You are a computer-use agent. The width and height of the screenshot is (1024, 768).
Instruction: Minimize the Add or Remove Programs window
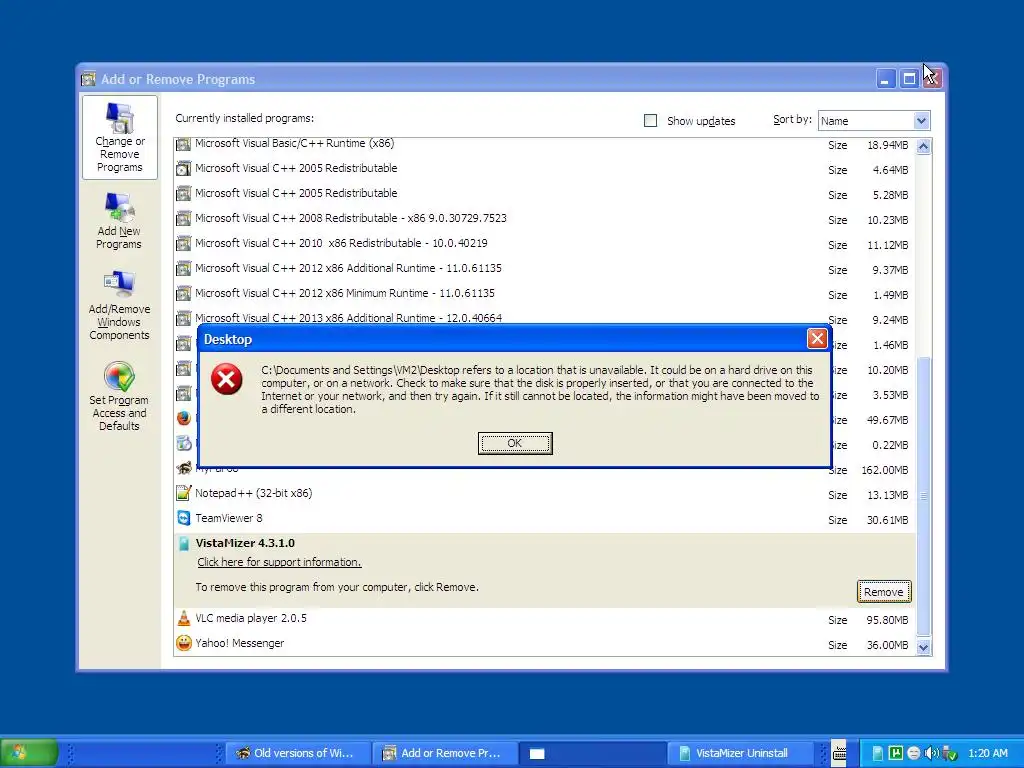point(886,79)
